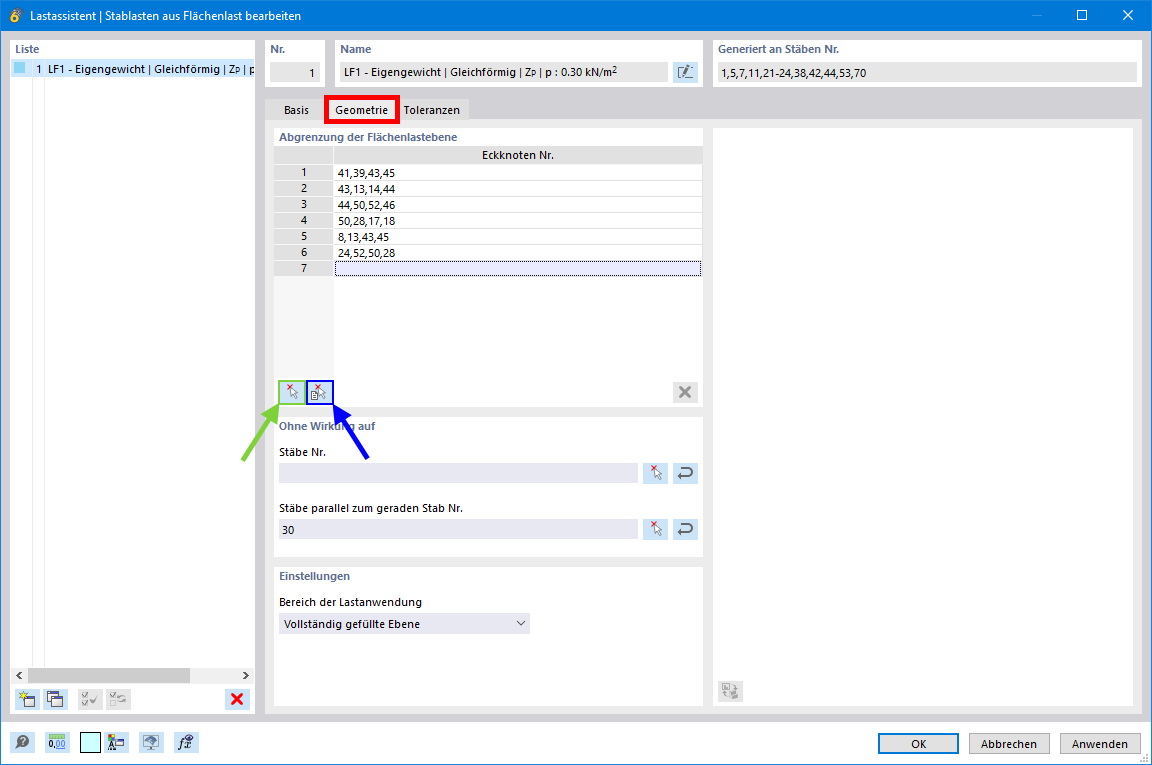Click generated members field 1,5,7,11,21-24
Screen dimensions: 1152x765
[927, 73]
